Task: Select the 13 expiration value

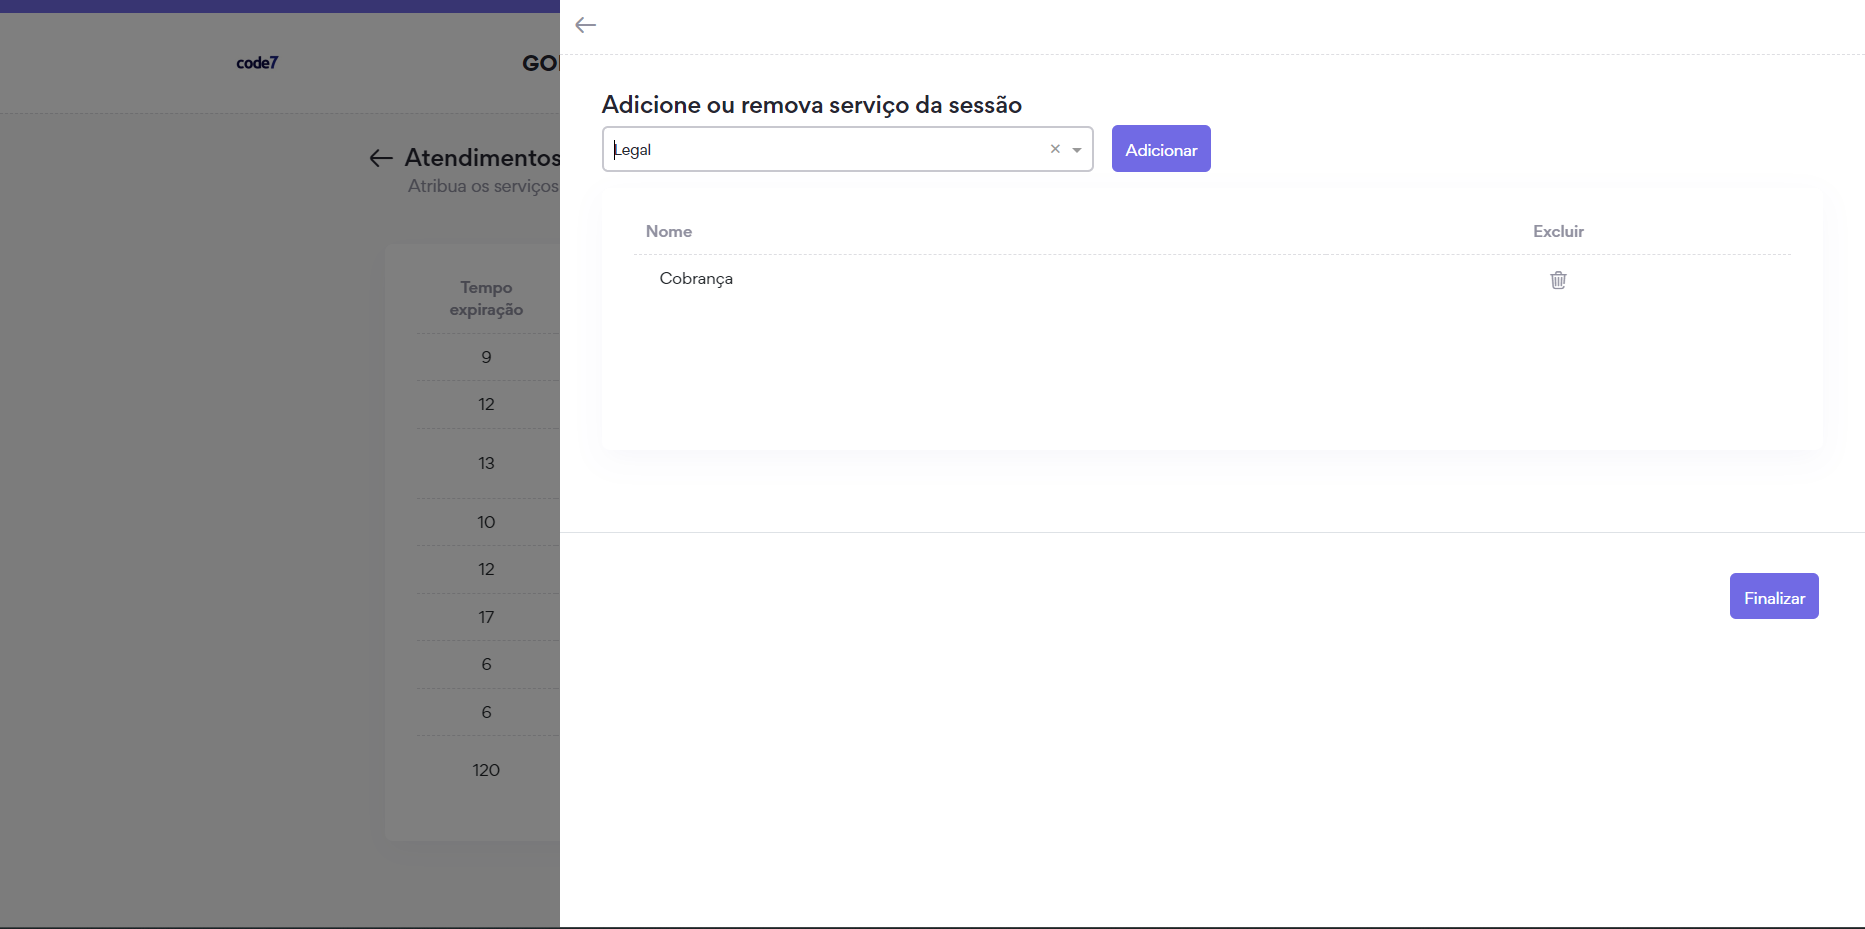Action: click(486, 463)
